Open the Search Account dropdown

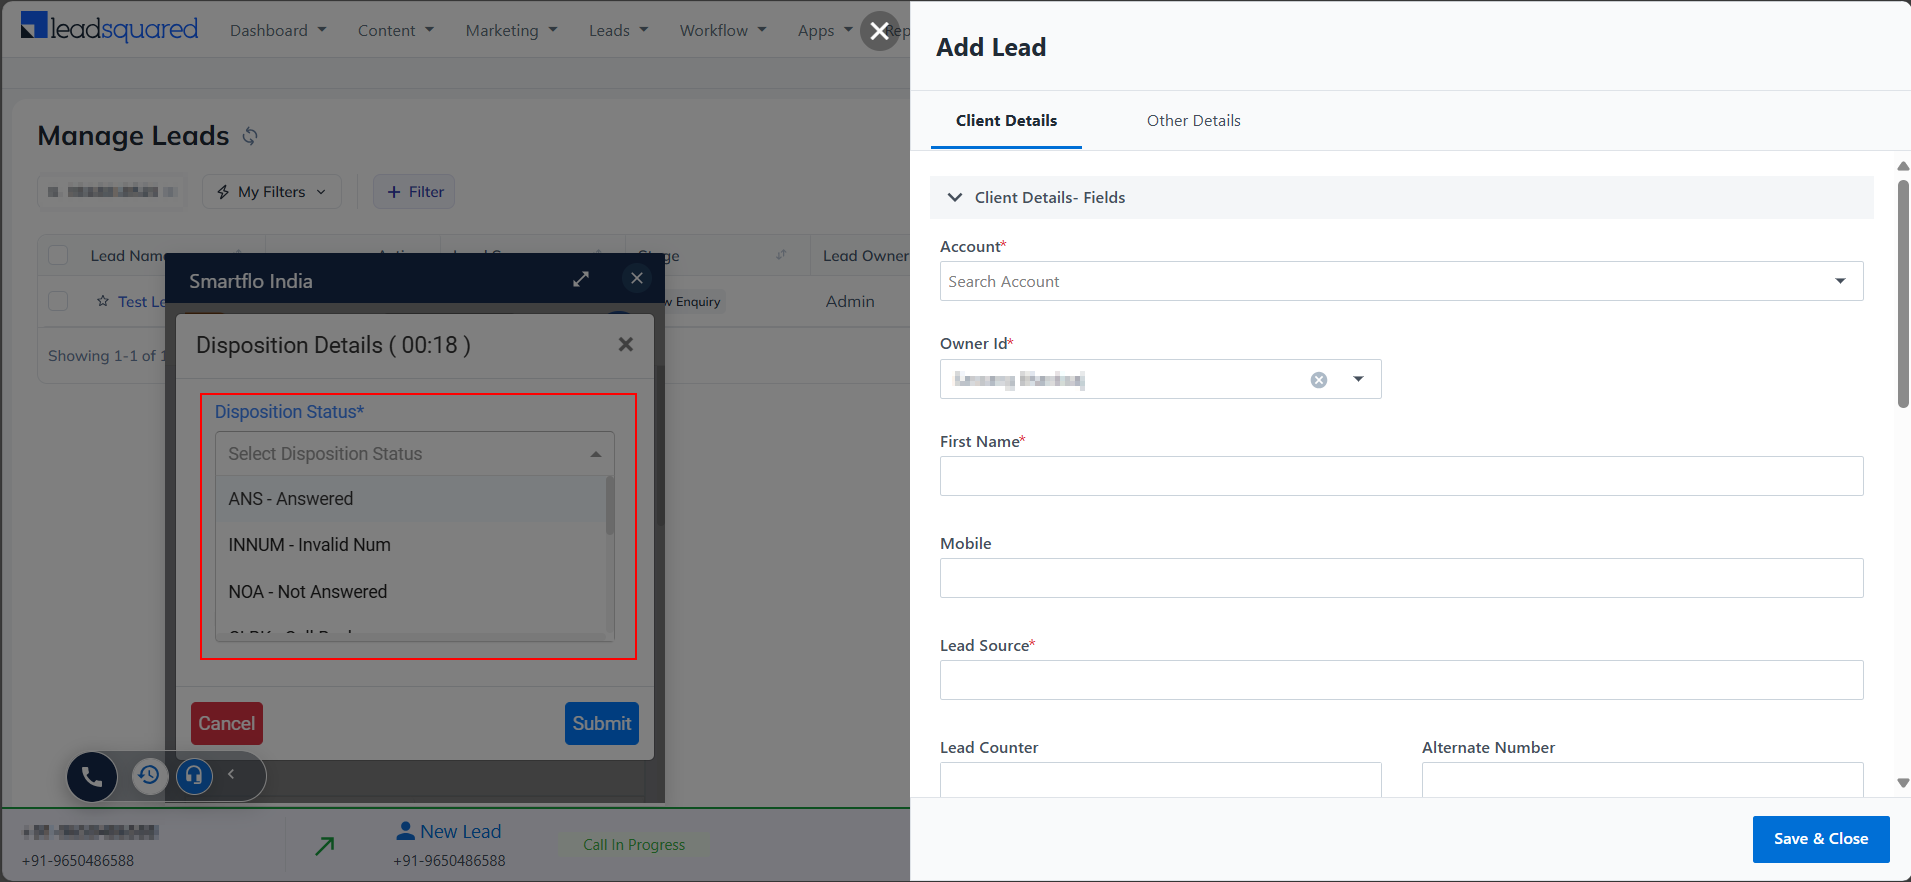[1401, 281]
